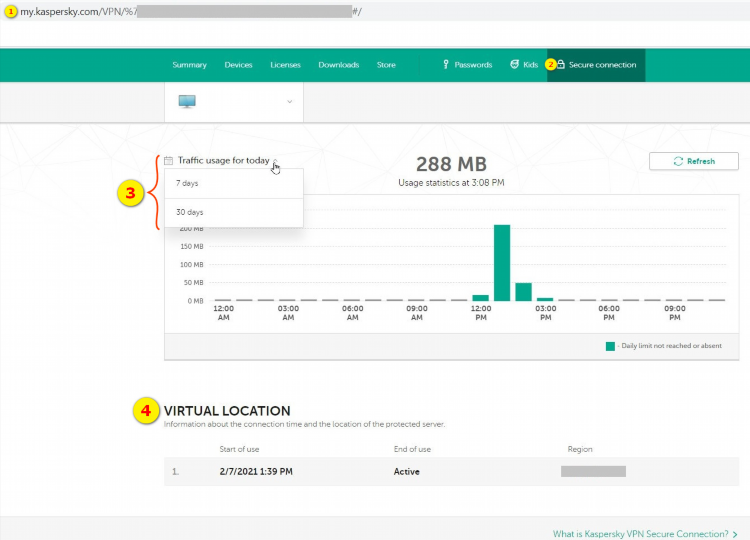The image size is (750, 540).
Task: Expand the device selector chevron
Action: click(x=289, y=101)
